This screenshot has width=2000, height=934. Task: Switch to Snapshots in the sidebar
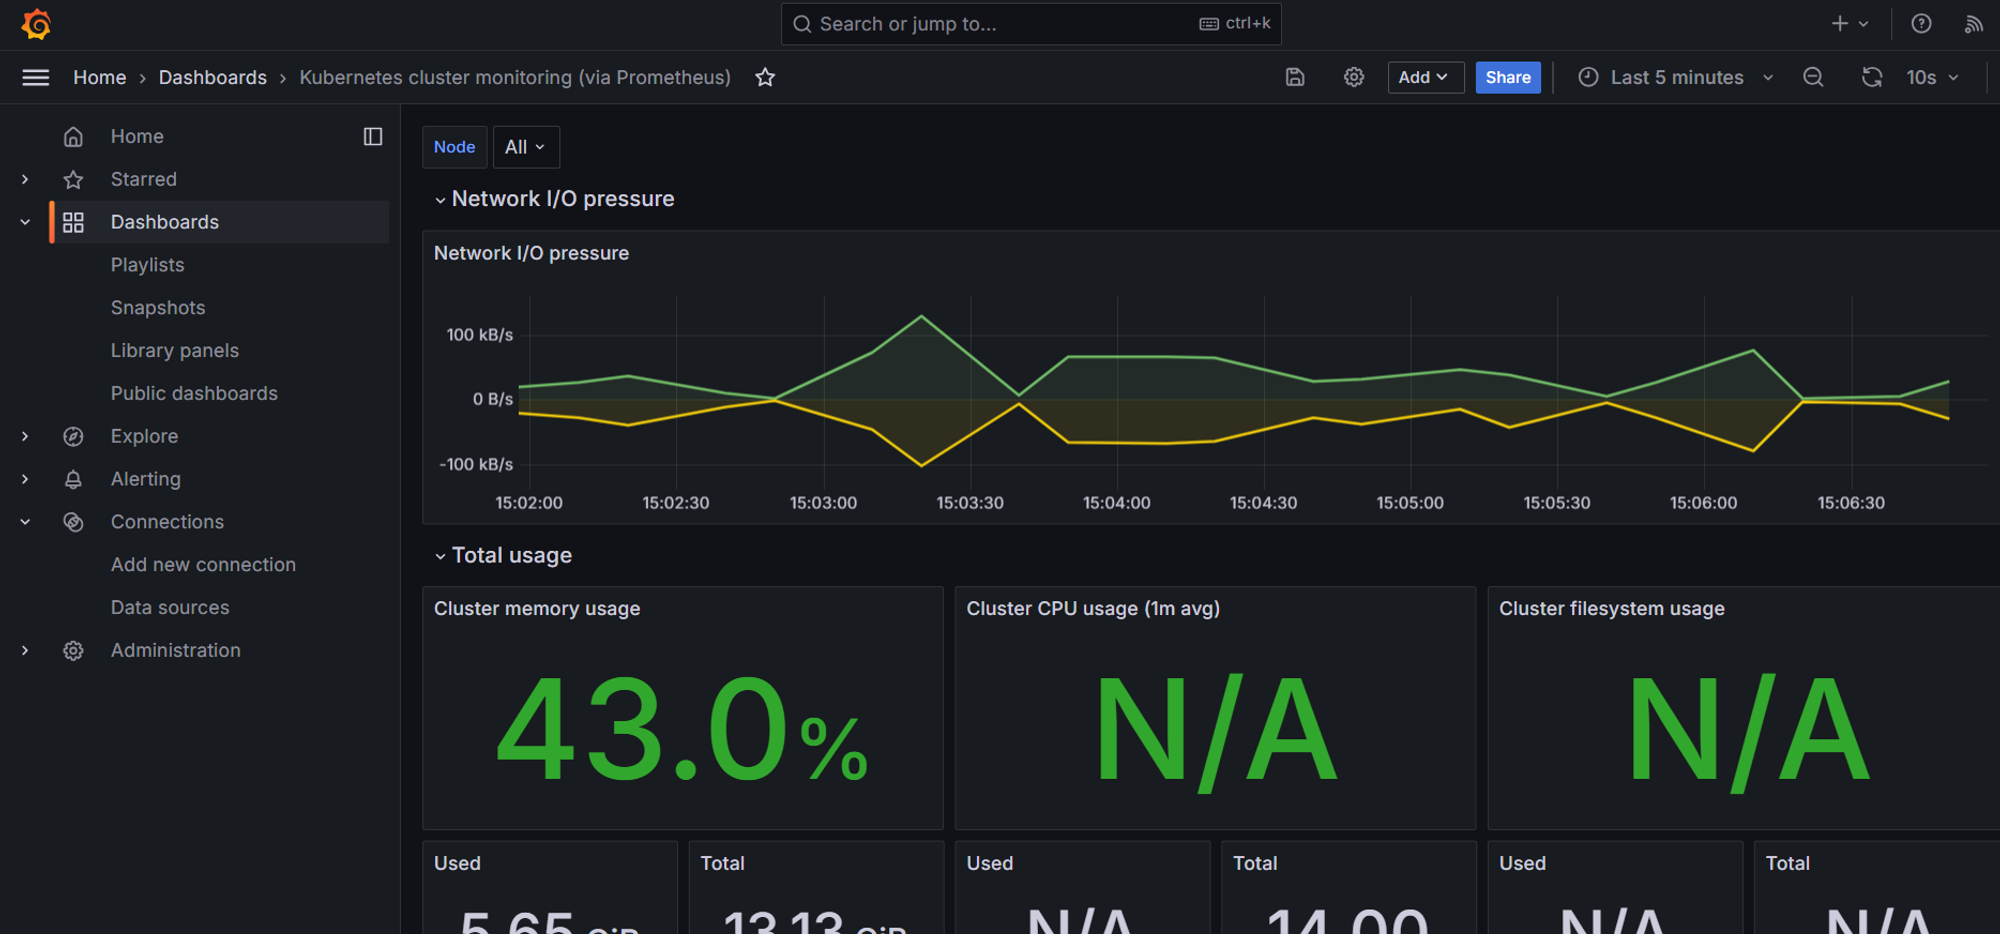click(158, 308)
